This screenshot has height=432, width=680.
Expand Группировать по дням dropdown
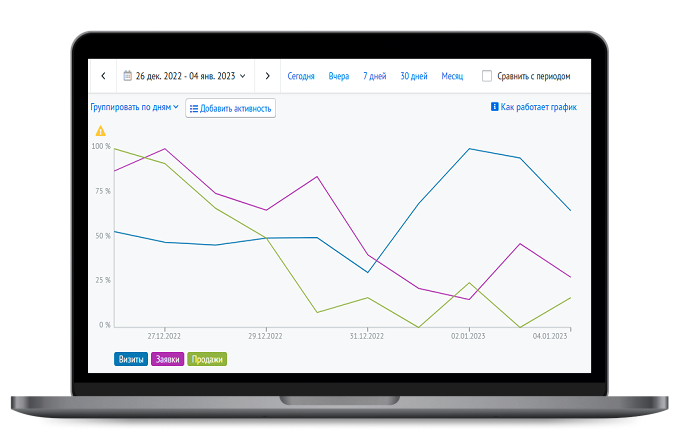(x=134, y=107)
